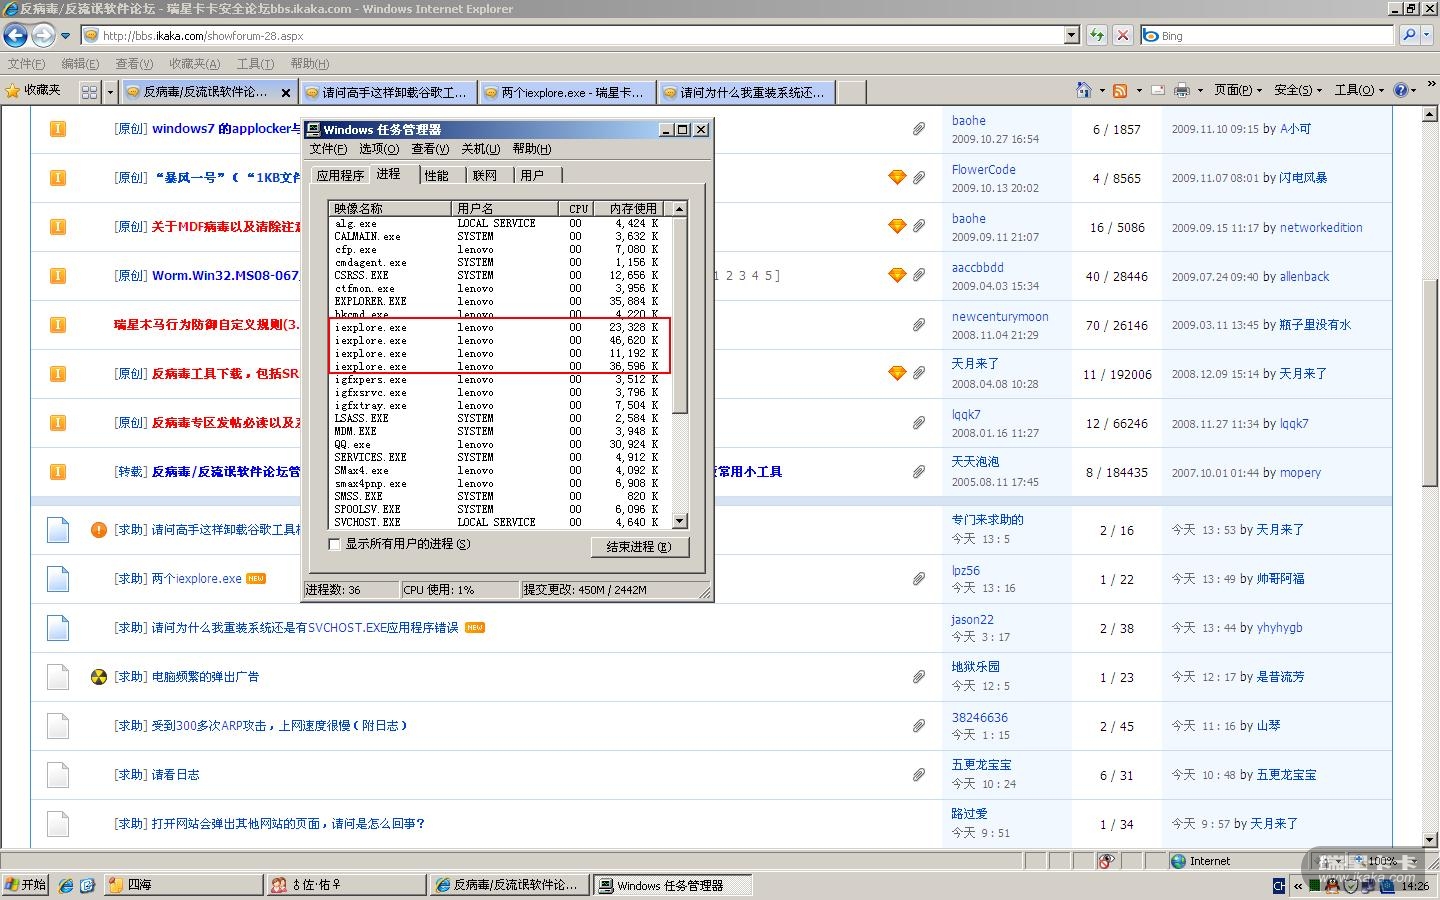Click the Refresh page icon
The height and width of the screenshot is (900, 1440).
click(1097, 36)
